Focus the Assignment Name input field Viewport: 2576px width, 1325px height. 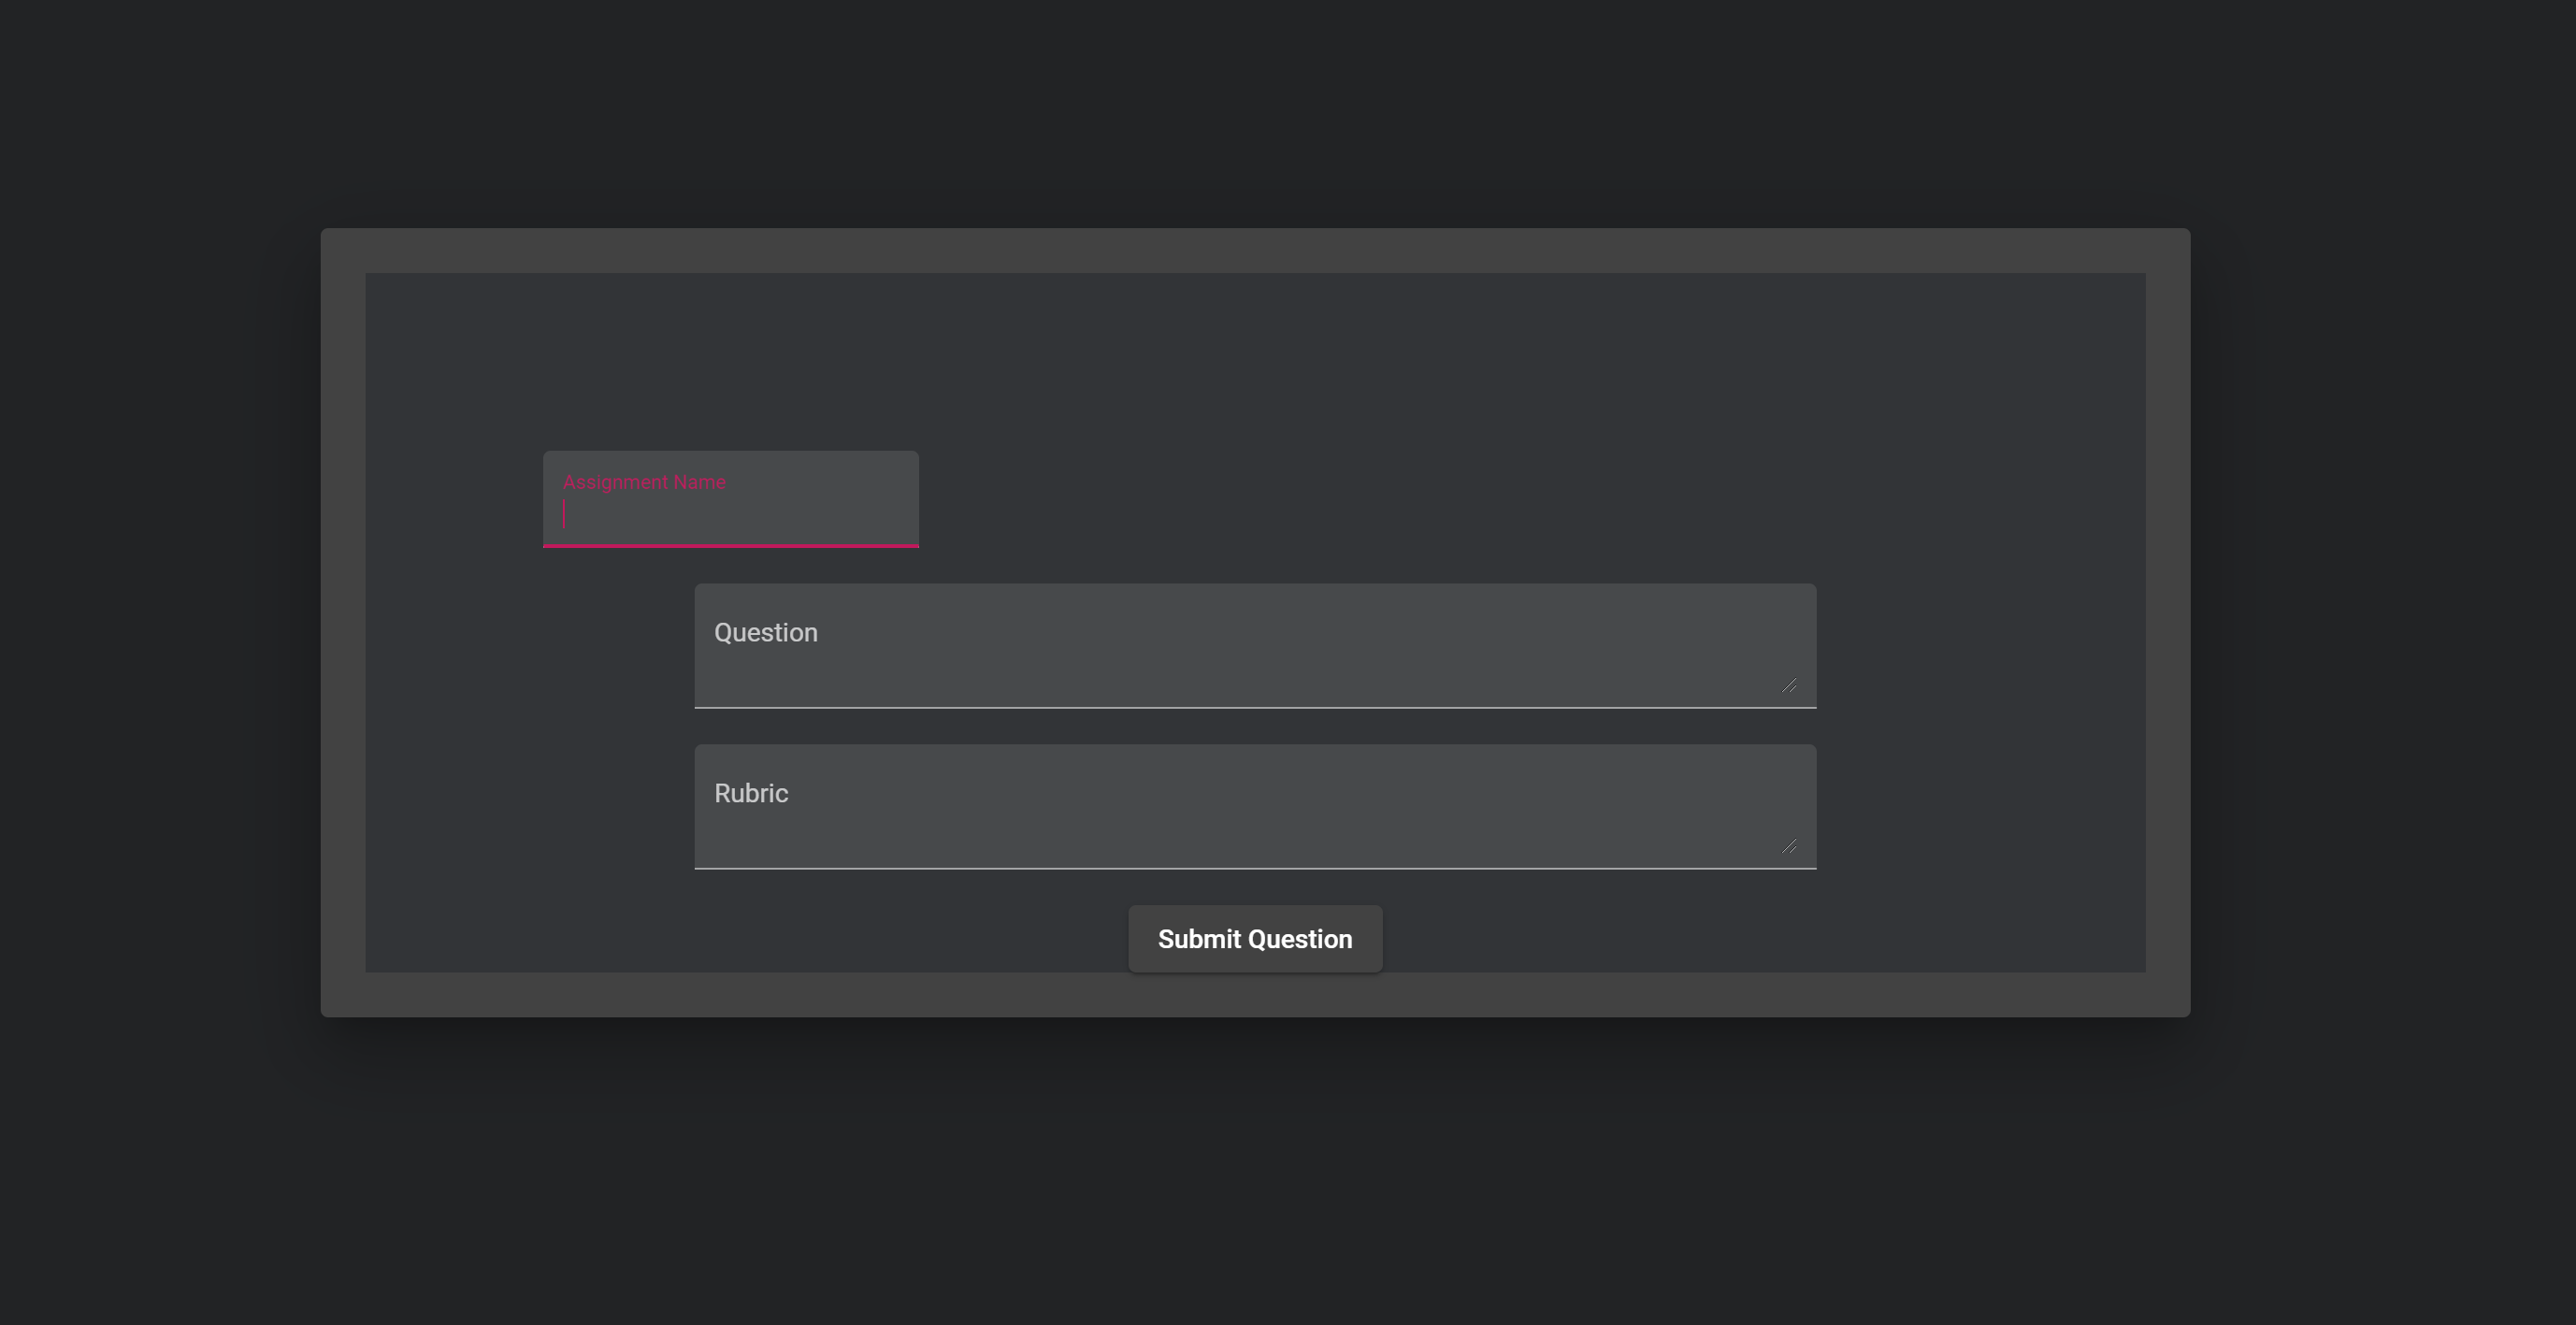(730, 514)
